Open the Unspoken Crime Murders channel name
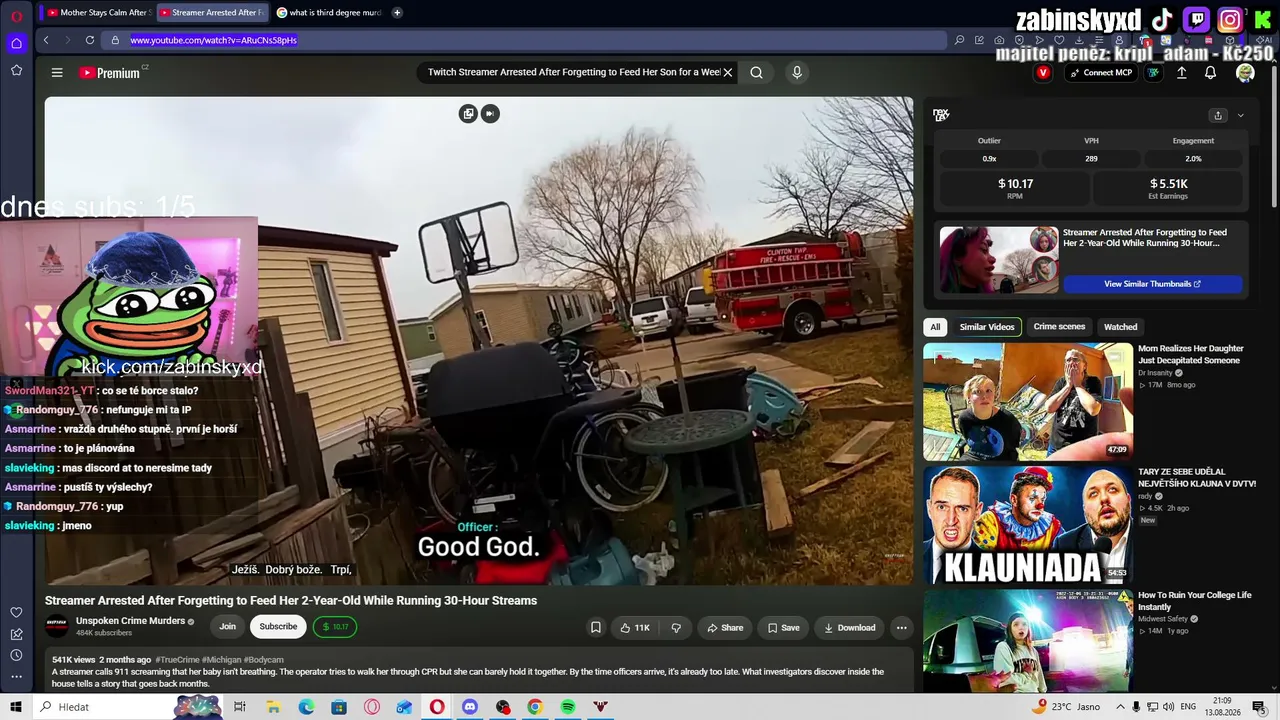This screenshot has height=720, width=1280. 130,621
